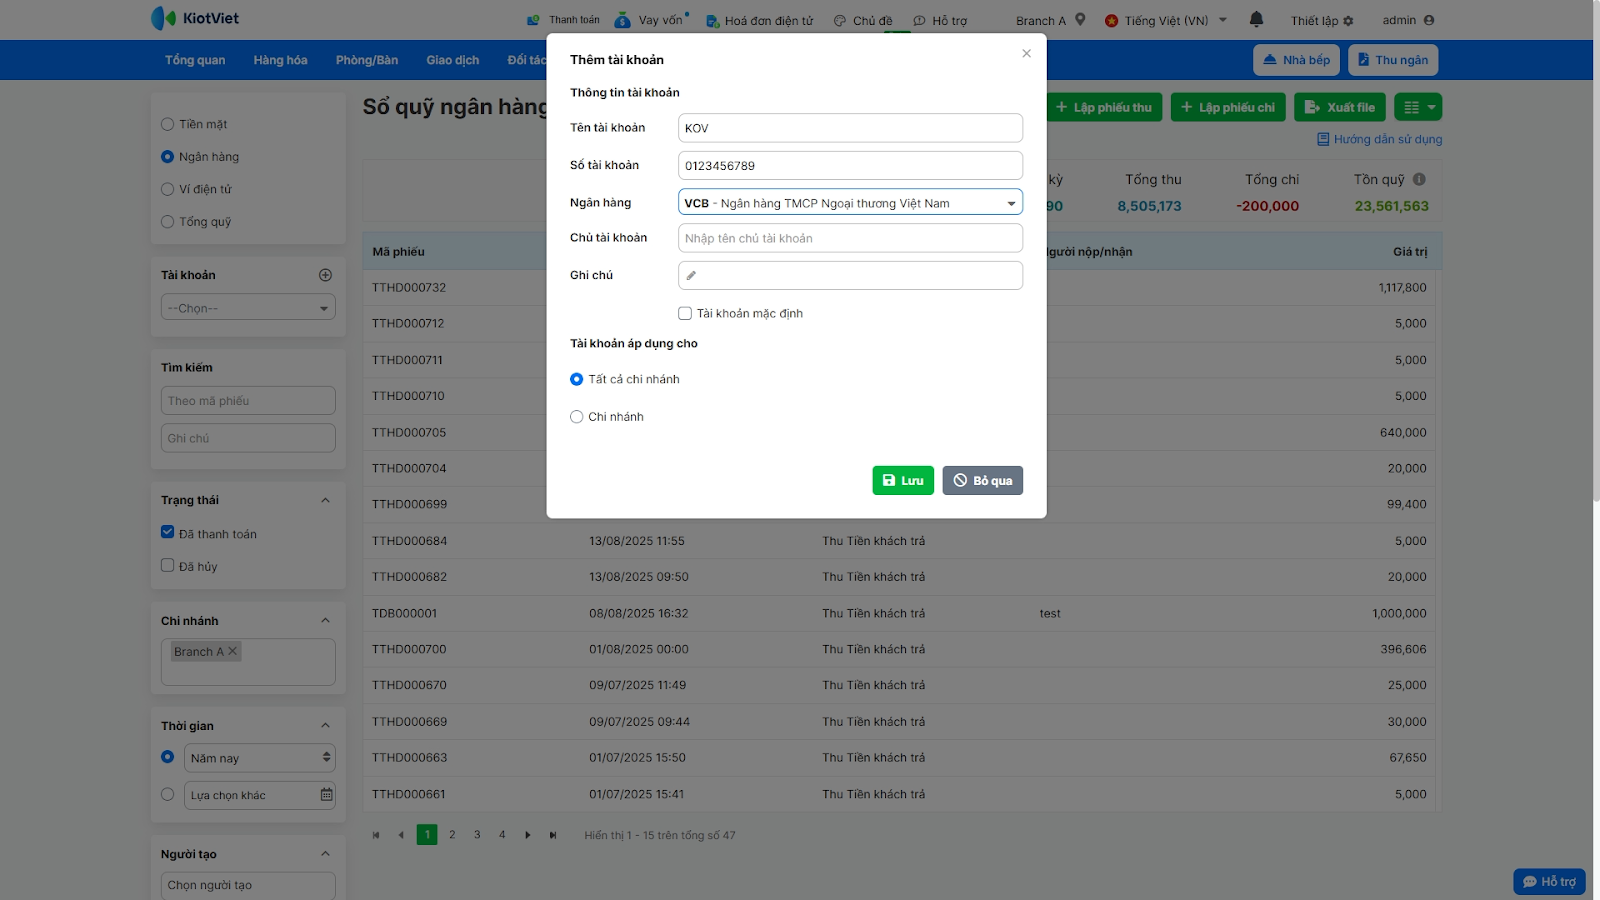1600x900 pixels.
Task: Click the Lập phiếu chi button
Action: coord(1228,107)
